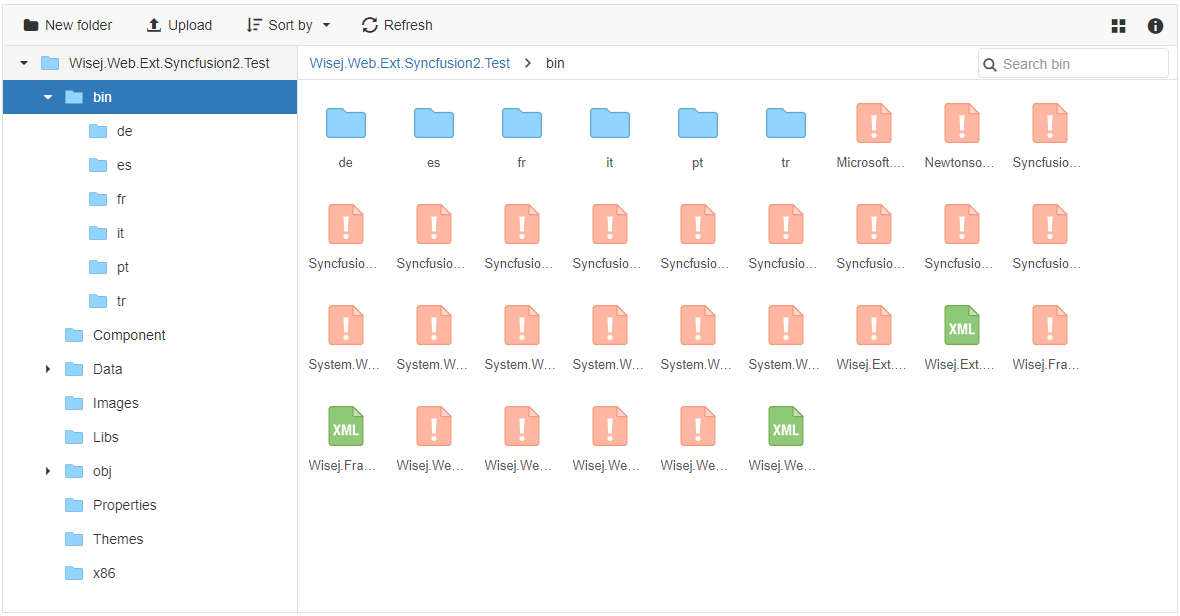Select the Data folder in the tree
This screenshot has height=616, width=1180.
150,369
